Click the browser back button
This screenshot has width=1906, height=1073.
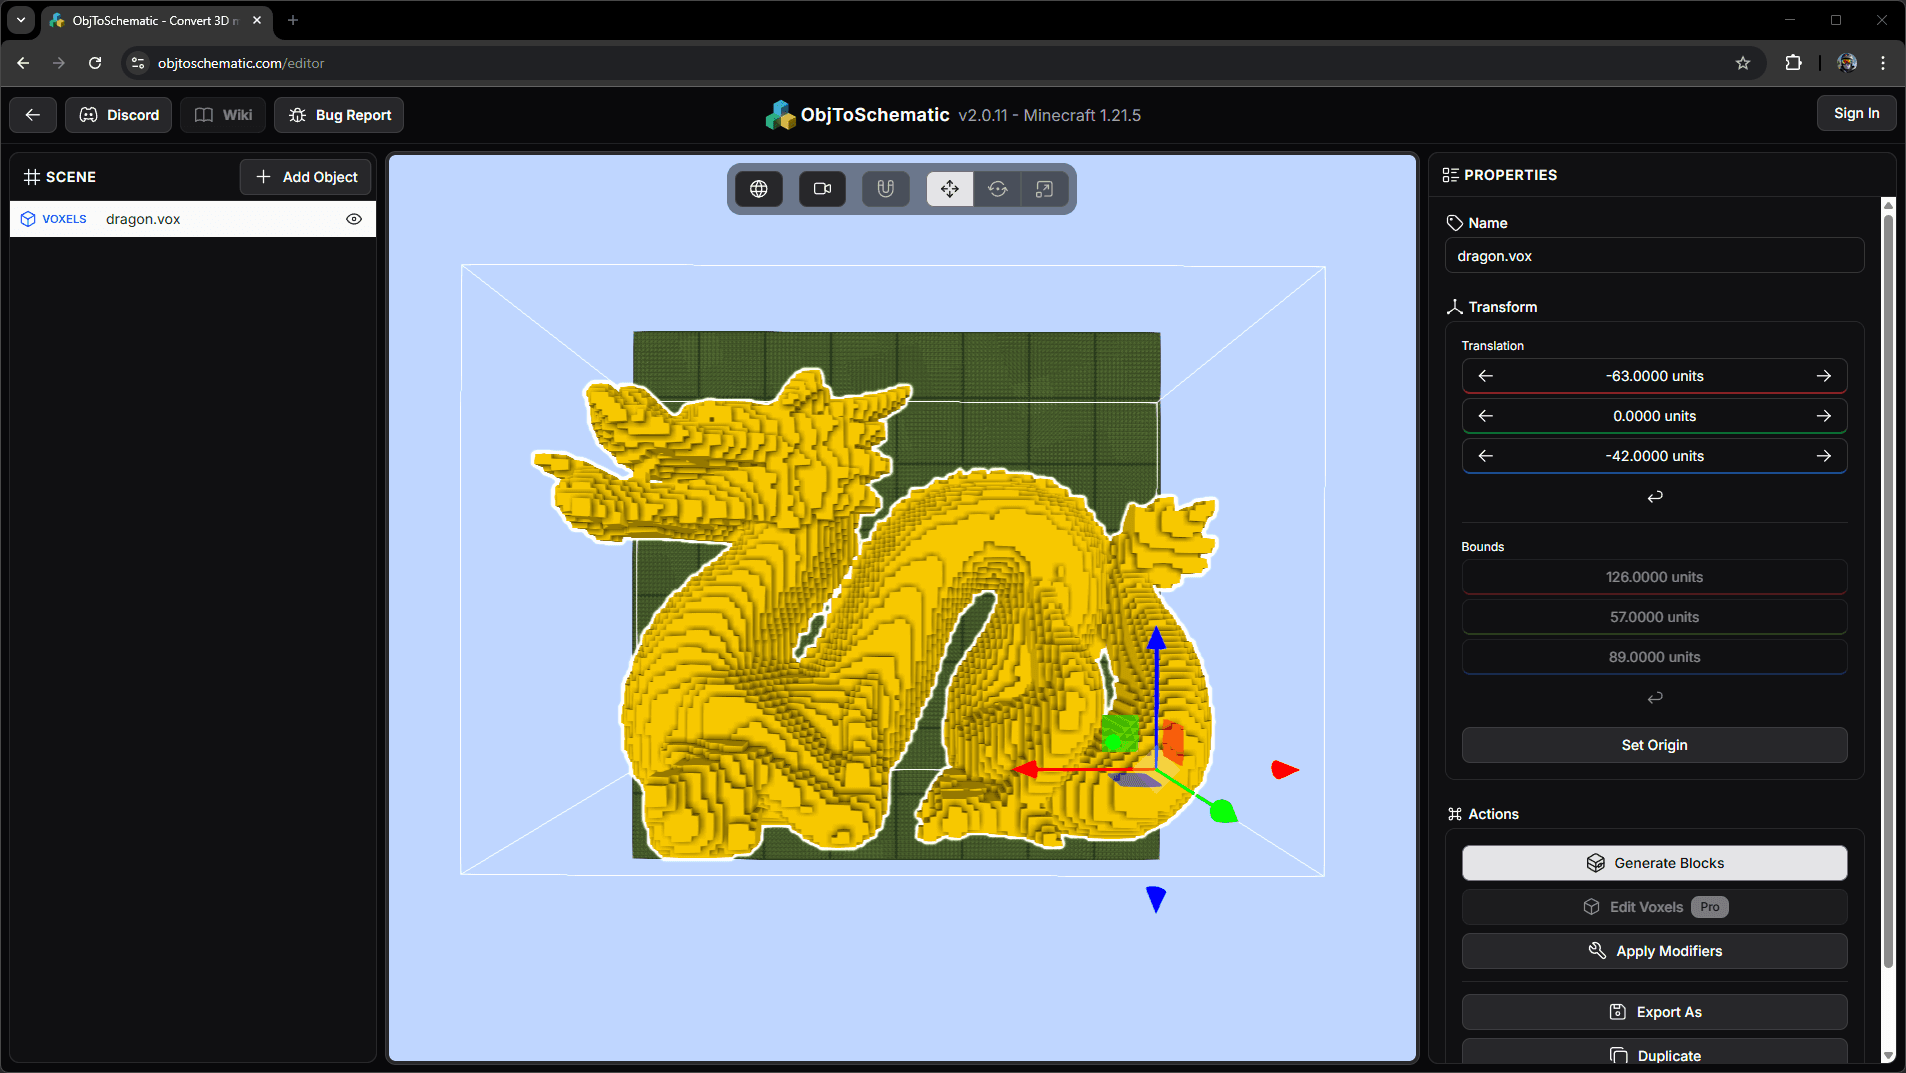coord(23,63)
